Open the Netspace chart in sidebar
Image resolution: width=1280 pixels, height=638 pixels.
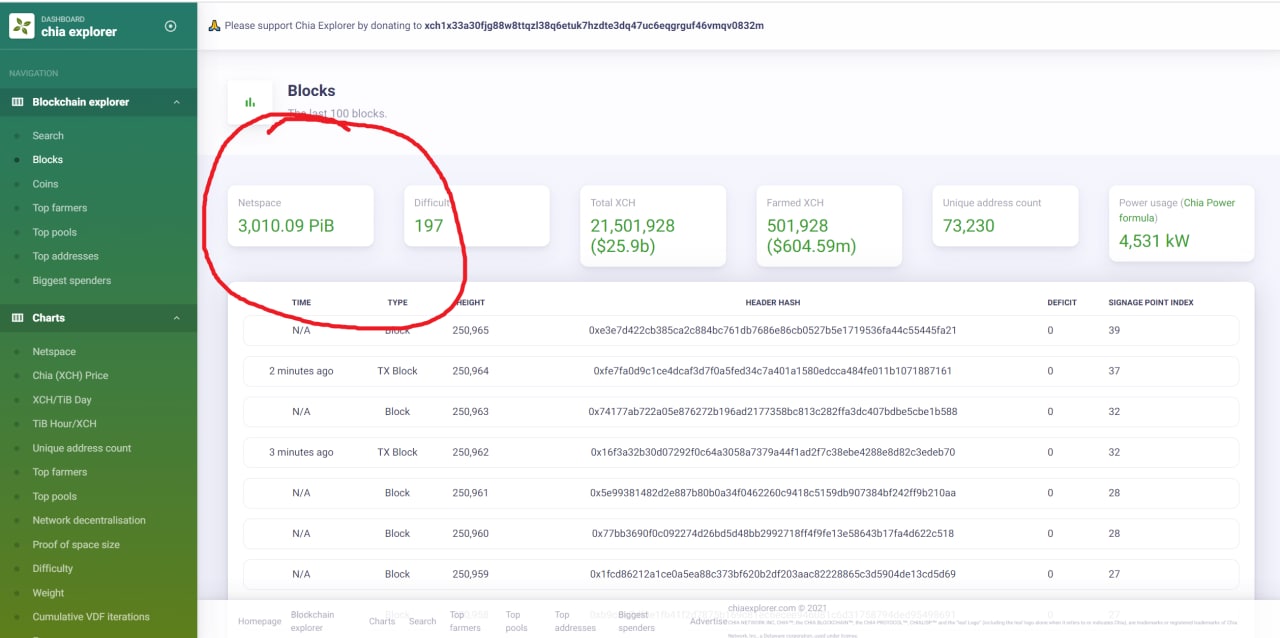point(54,352)
